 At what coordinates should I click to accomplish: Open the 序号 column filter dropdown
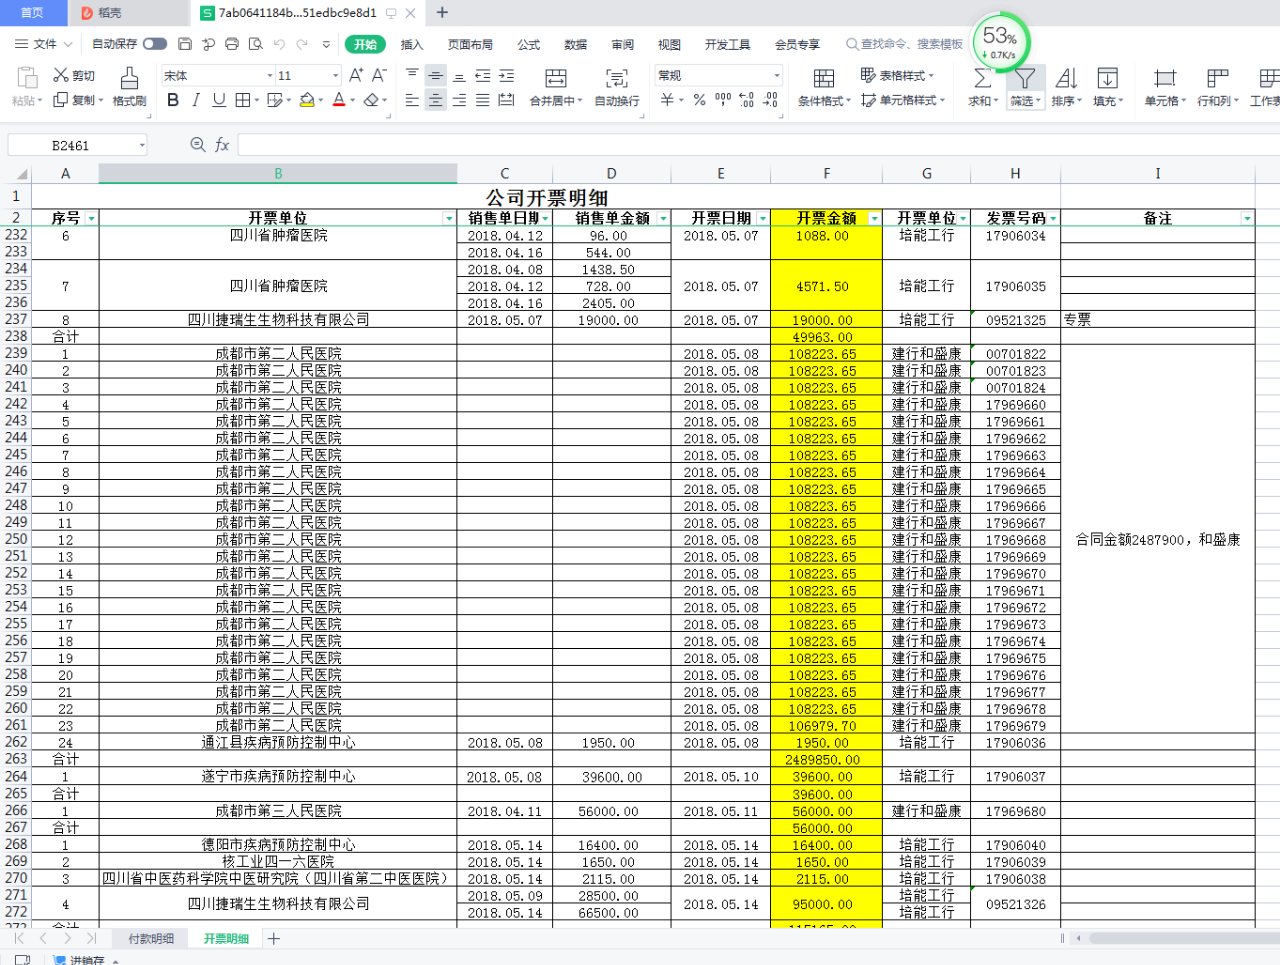[x=92, y=218]
